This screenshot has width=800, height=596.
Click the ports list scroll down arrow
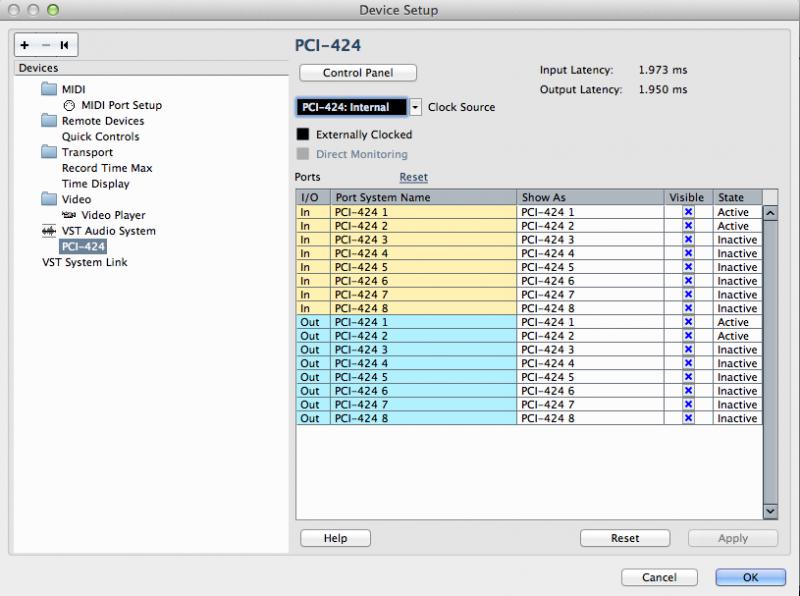[770, 511]
